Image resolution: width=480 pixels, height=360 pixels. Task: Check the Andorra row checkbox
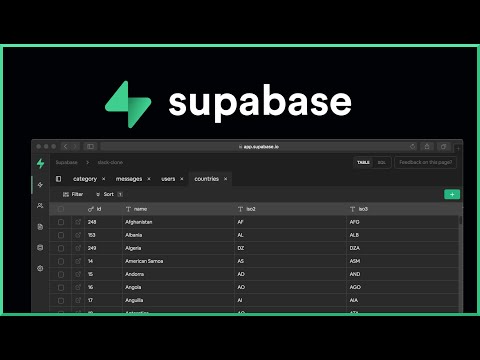click(x=61, y=274)
